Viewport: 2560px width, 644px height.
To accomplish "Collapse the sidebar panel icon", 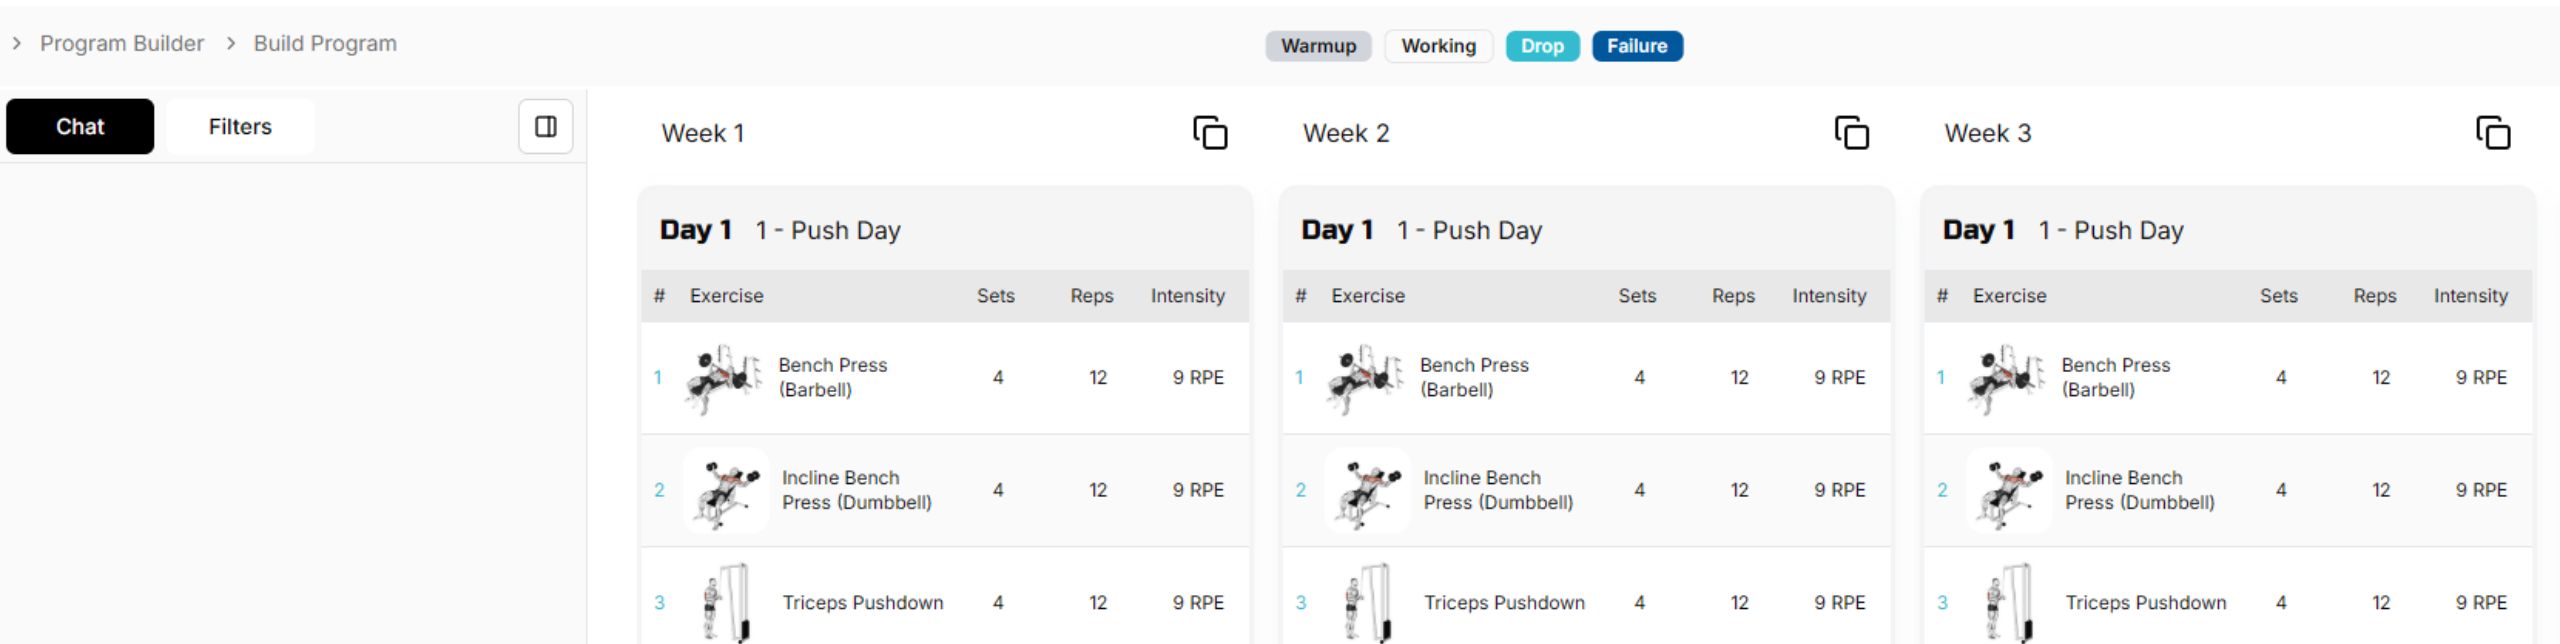I will coord(546,126).
